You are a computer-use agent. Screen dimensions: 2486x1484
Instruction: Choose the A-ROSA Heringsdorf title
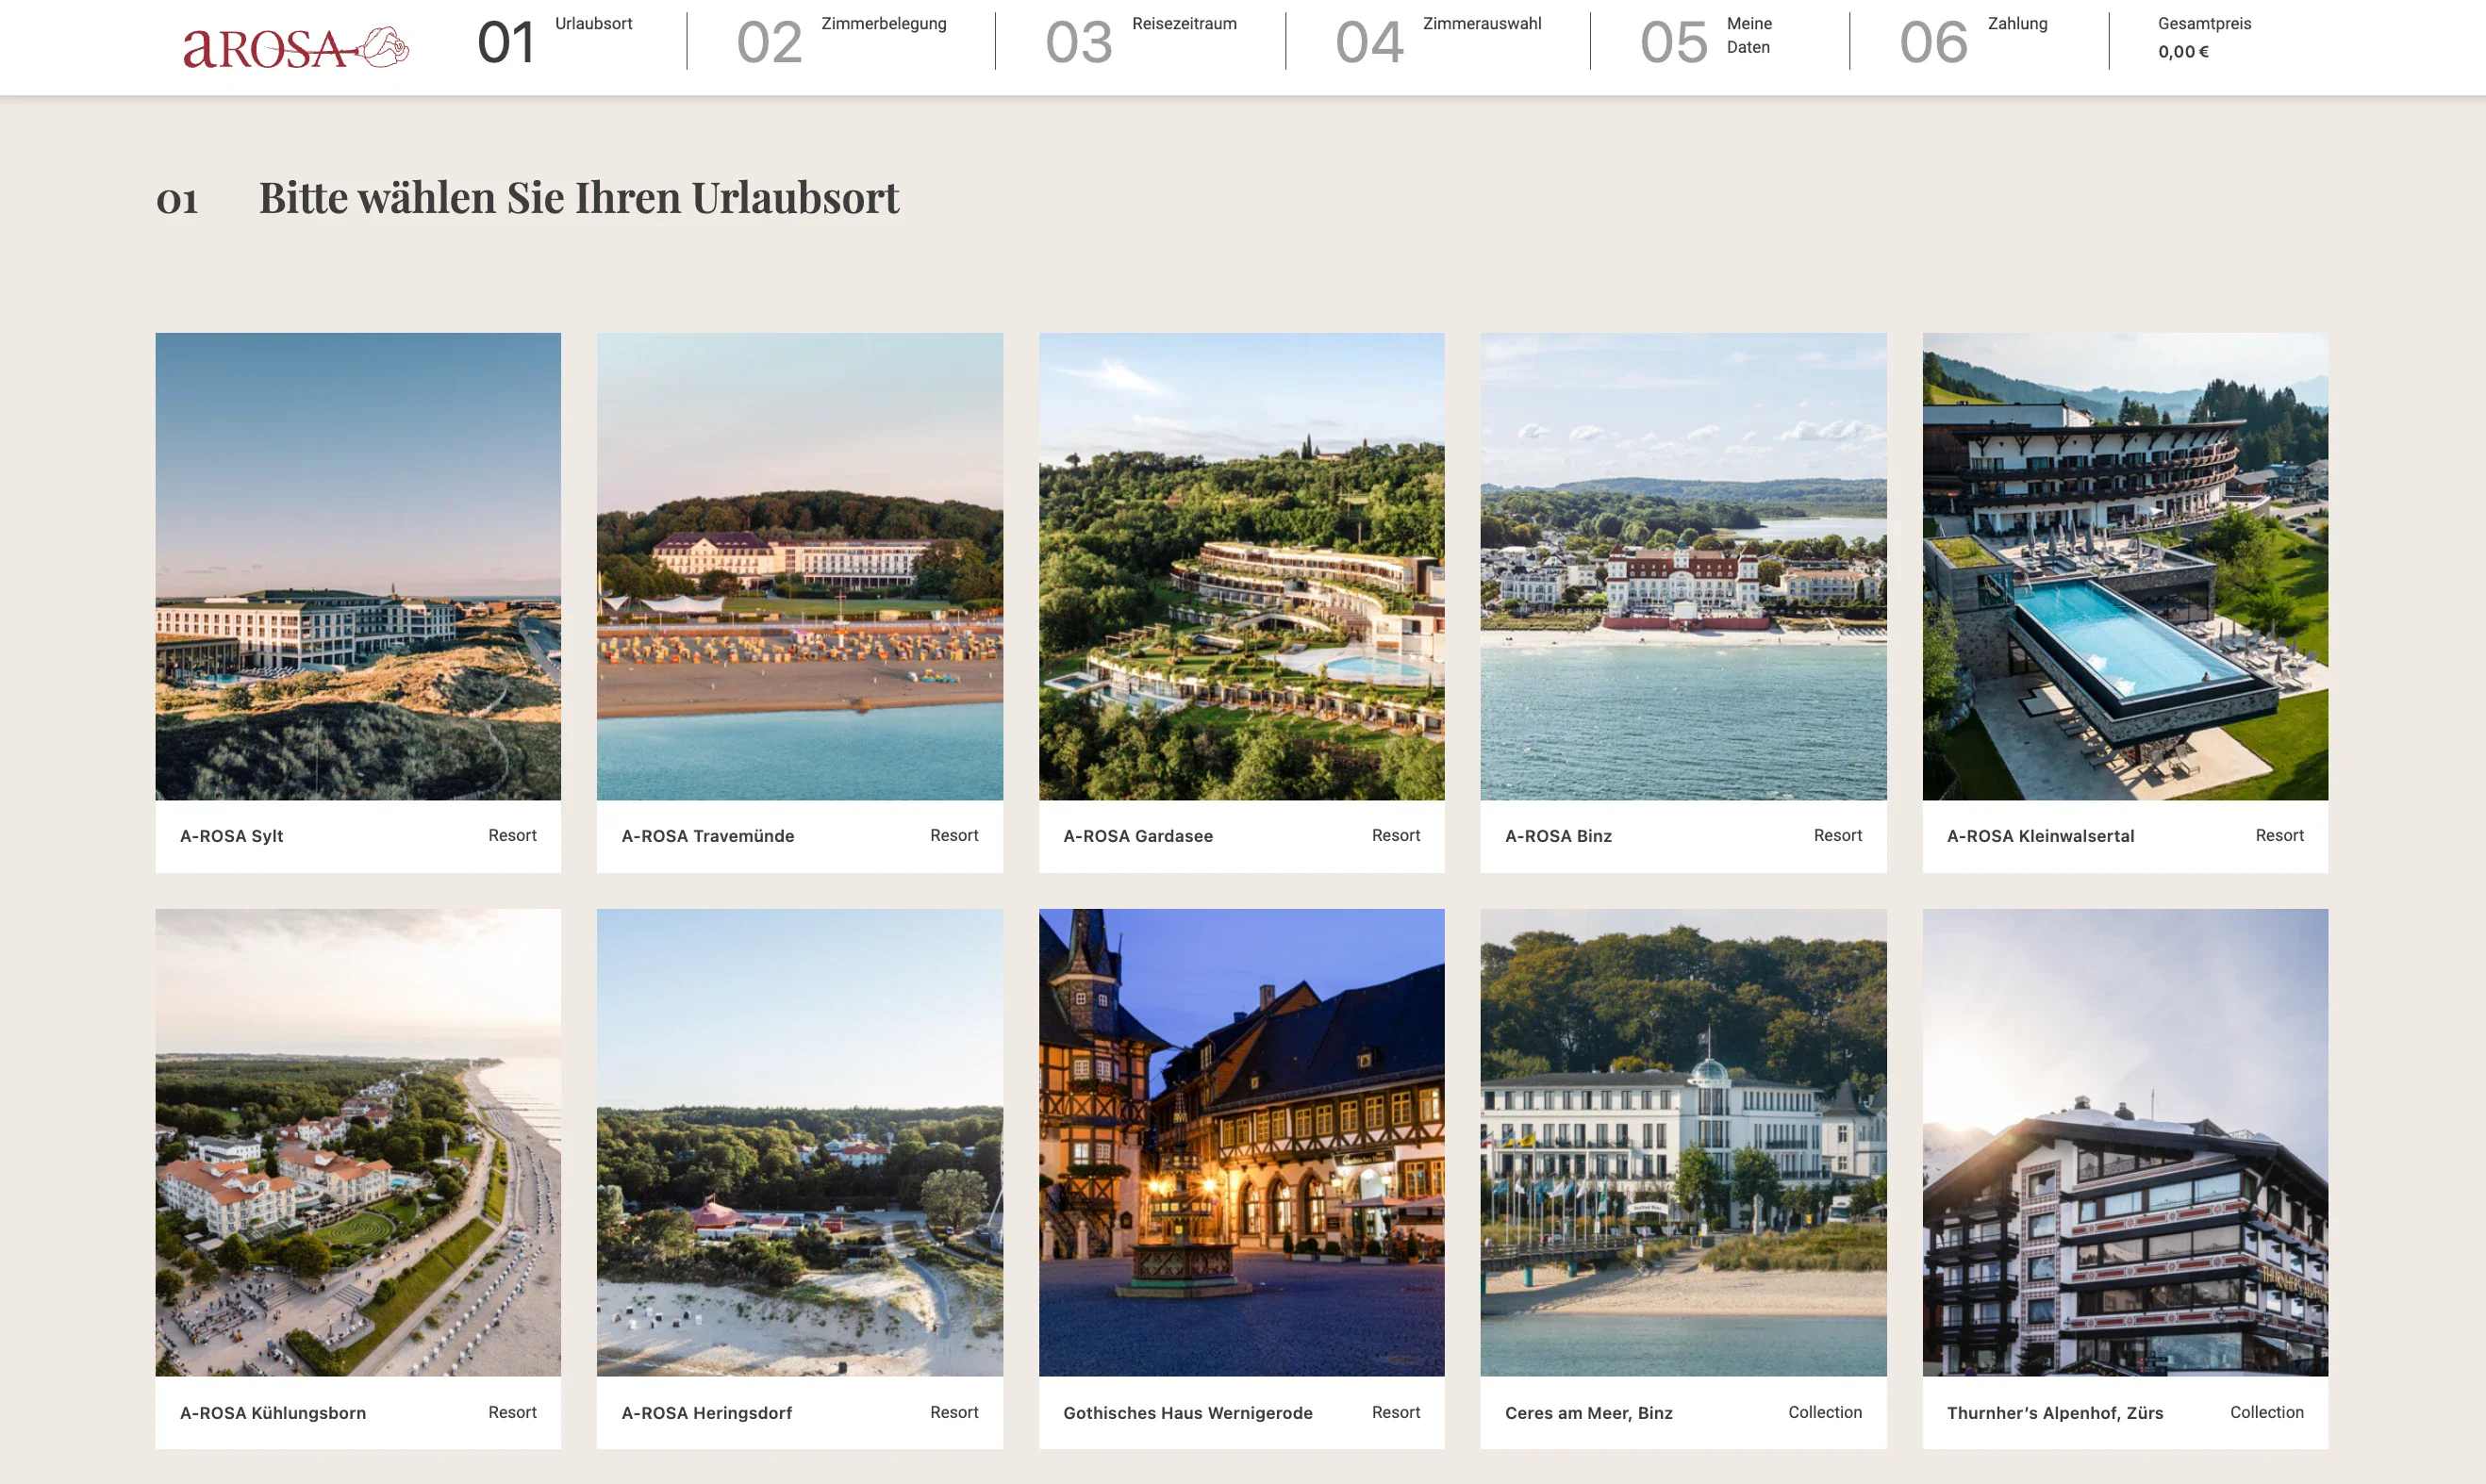[x=707, y=1413]
